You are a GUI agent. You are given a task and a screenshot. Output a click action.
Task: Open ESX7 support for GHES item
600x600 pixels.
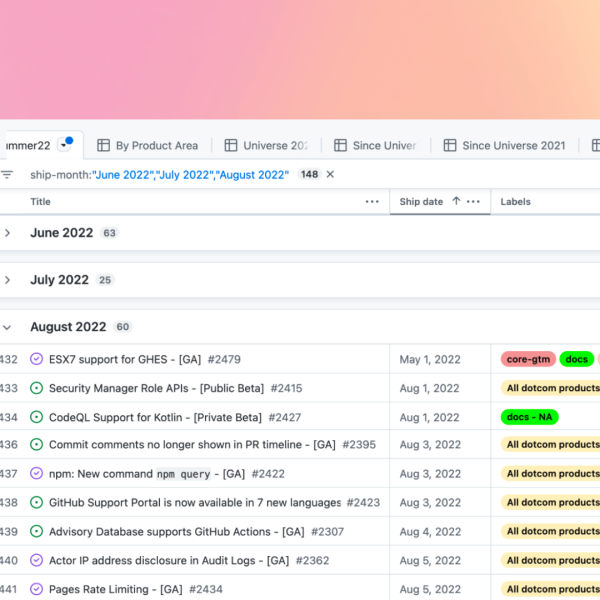(125, 359)
